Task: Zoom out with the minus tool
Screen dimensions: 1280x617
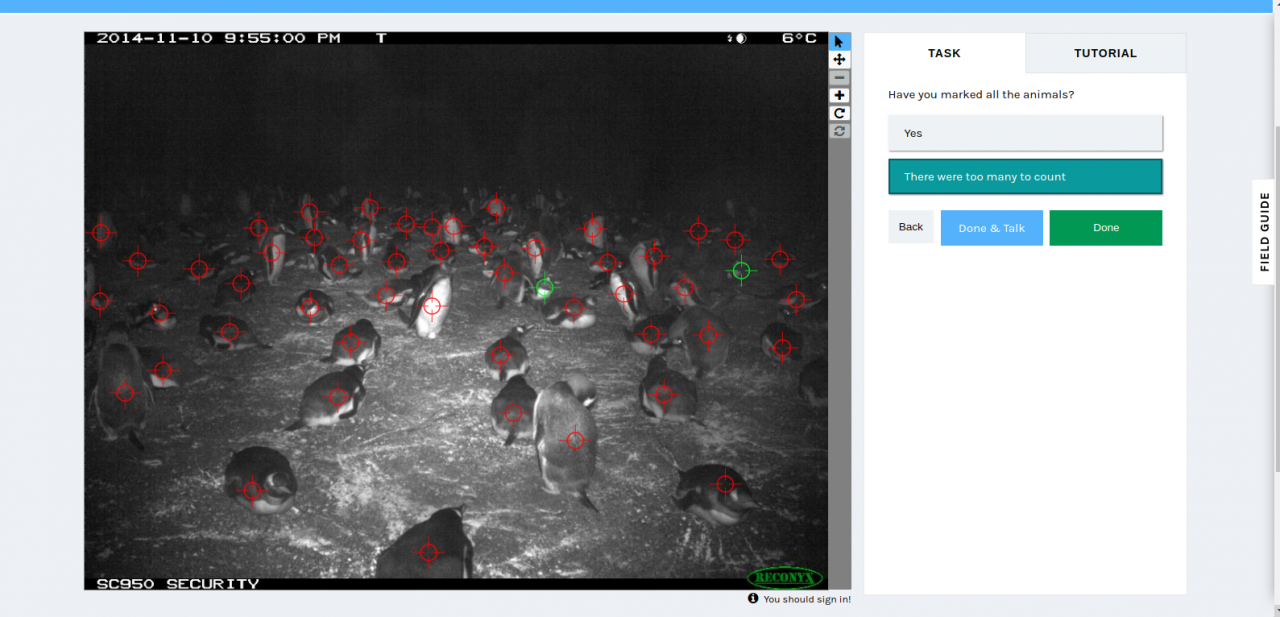Action: (x=840, y=78)
